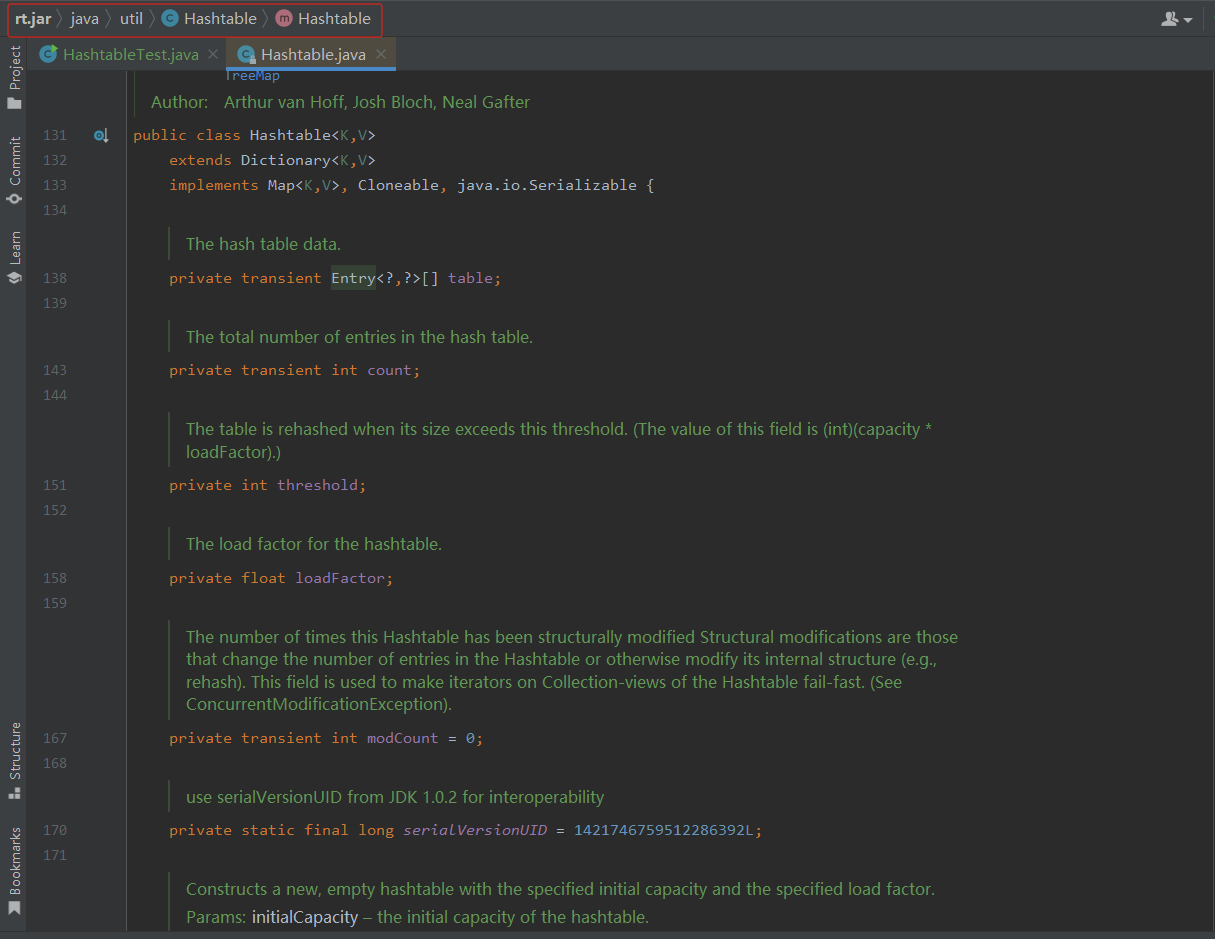This screenshot has height=939, width=1215.
Task: Click the implemented-methods gutter icon on line 131
Action: pos(100,135)
